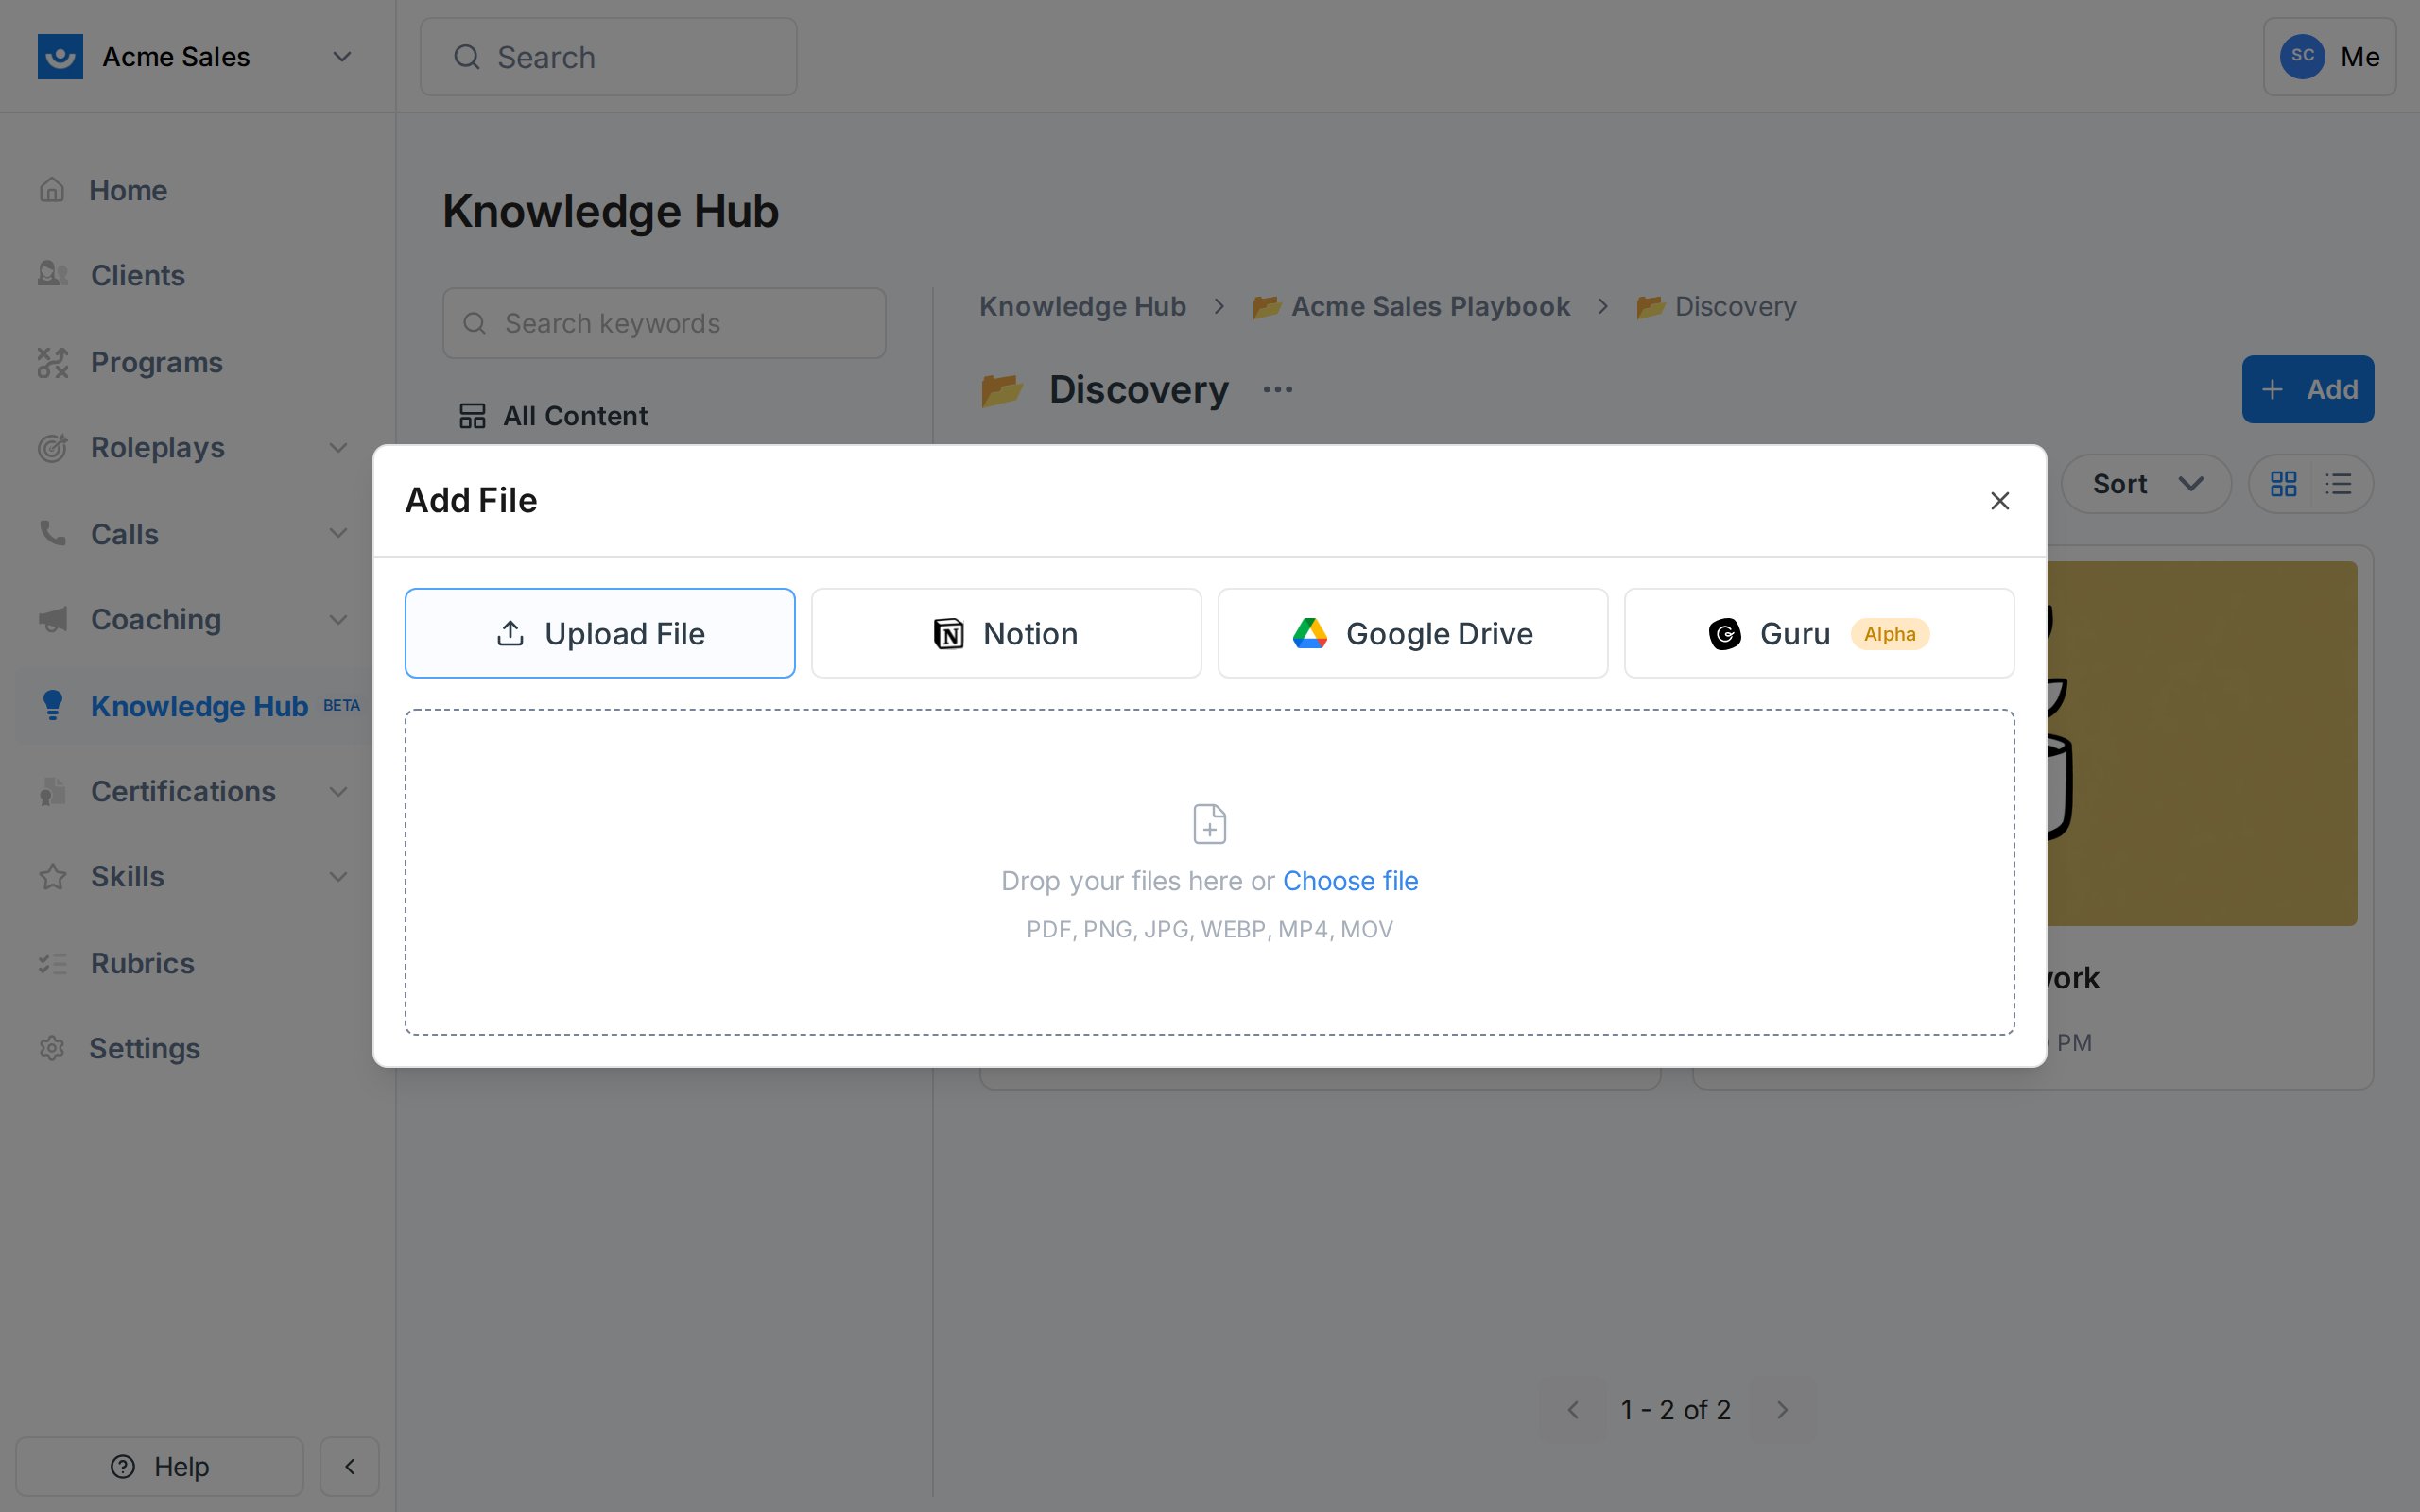Expand the Skills section chevron
Screen dimensions: 2420x1512
[x=339, y=877]
